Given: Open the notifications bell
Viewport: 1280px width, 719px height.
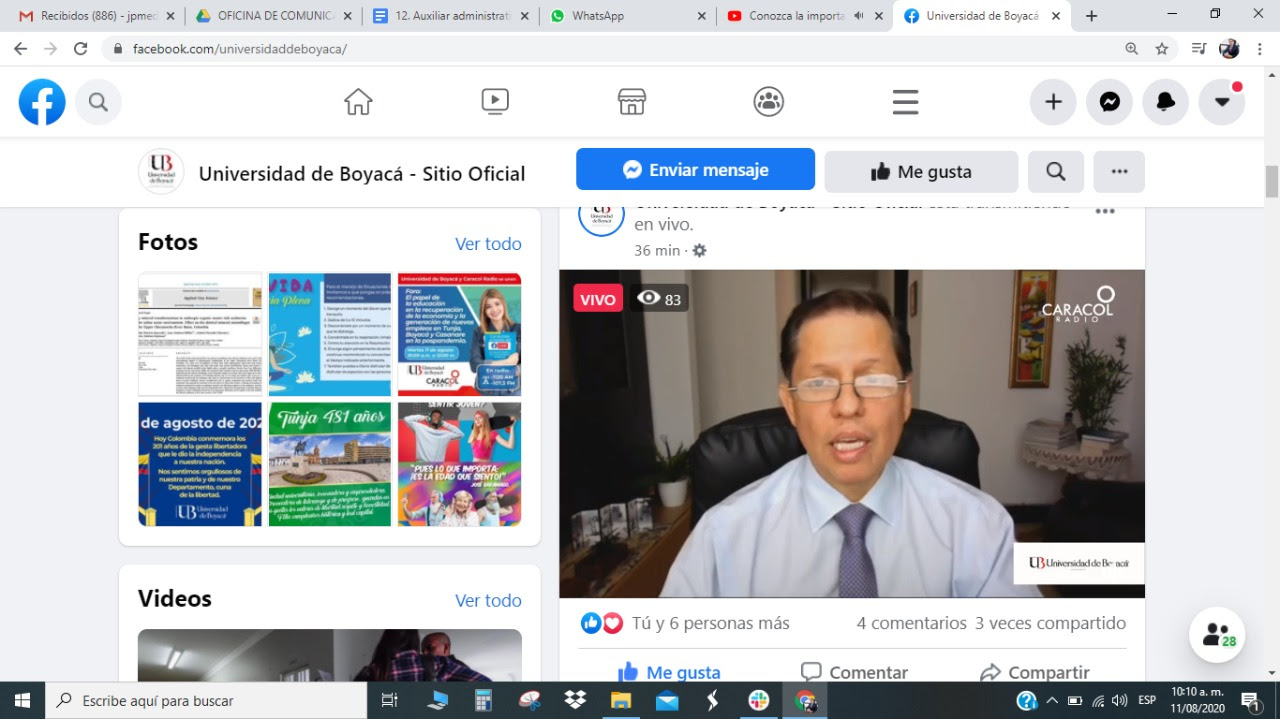Looking at the screenshot, I should tap(1166, 102).
